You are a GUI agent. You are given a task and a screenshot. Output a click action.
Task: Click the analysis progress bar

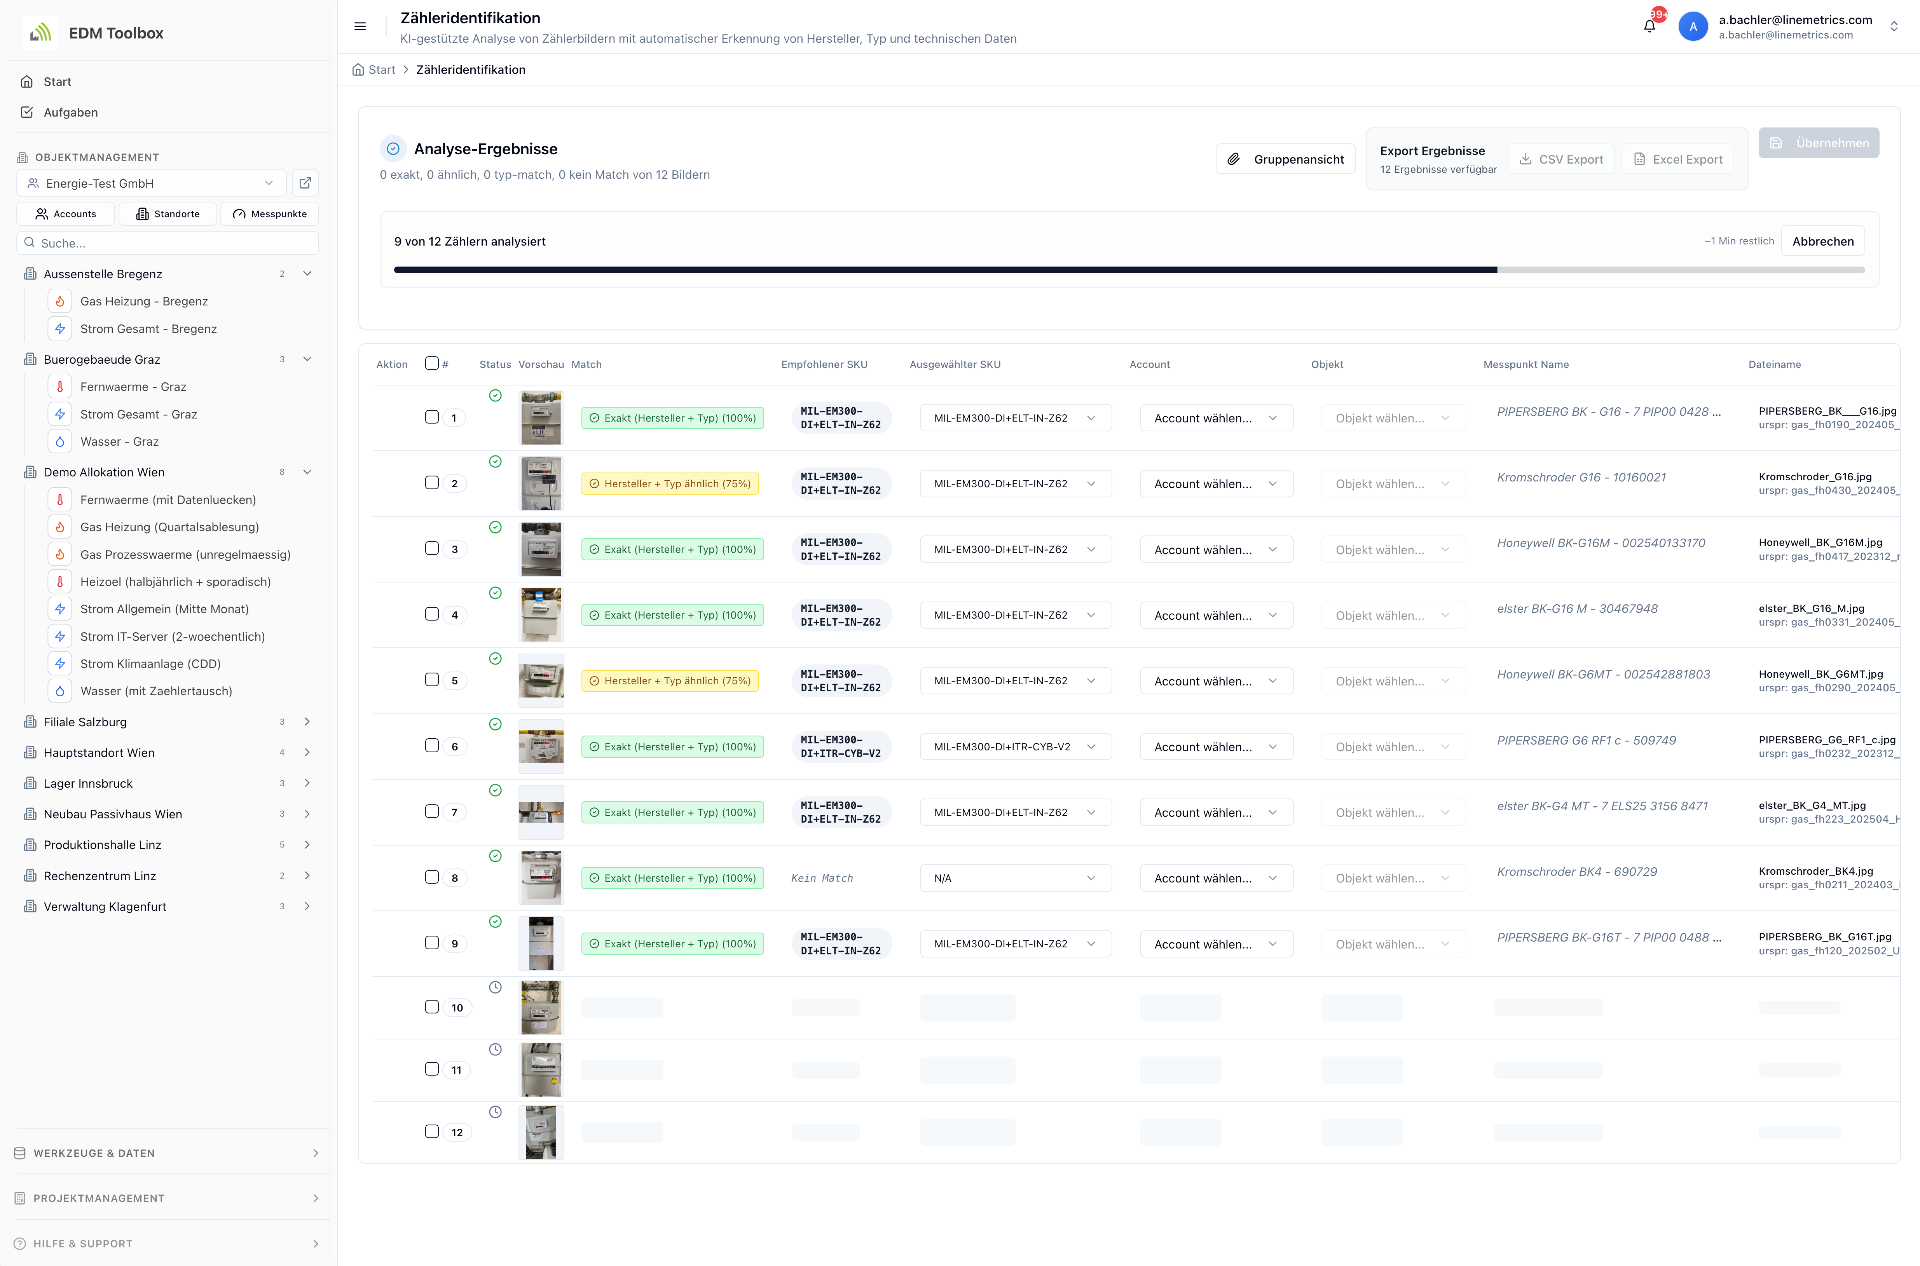[x=1129, y=270]
